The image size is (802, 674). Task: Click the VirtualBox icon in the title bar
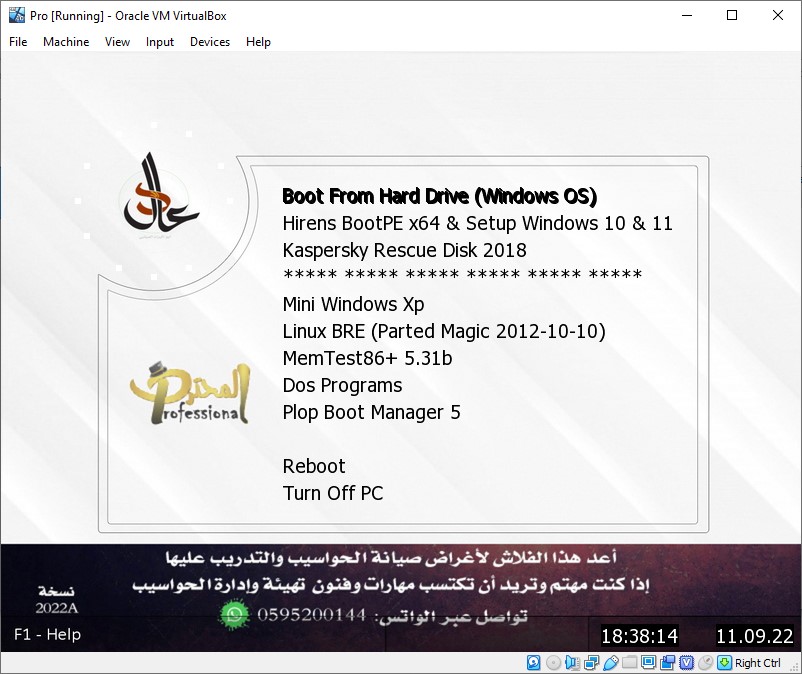point(17,15)
